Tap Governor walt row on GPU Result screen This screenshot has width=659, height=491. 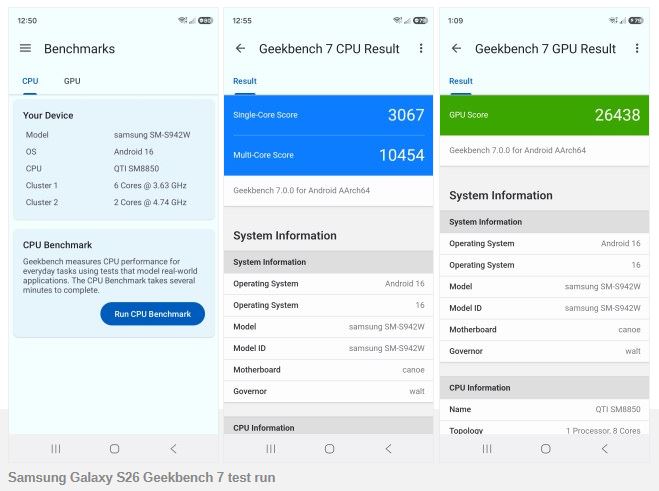[544, 351]
